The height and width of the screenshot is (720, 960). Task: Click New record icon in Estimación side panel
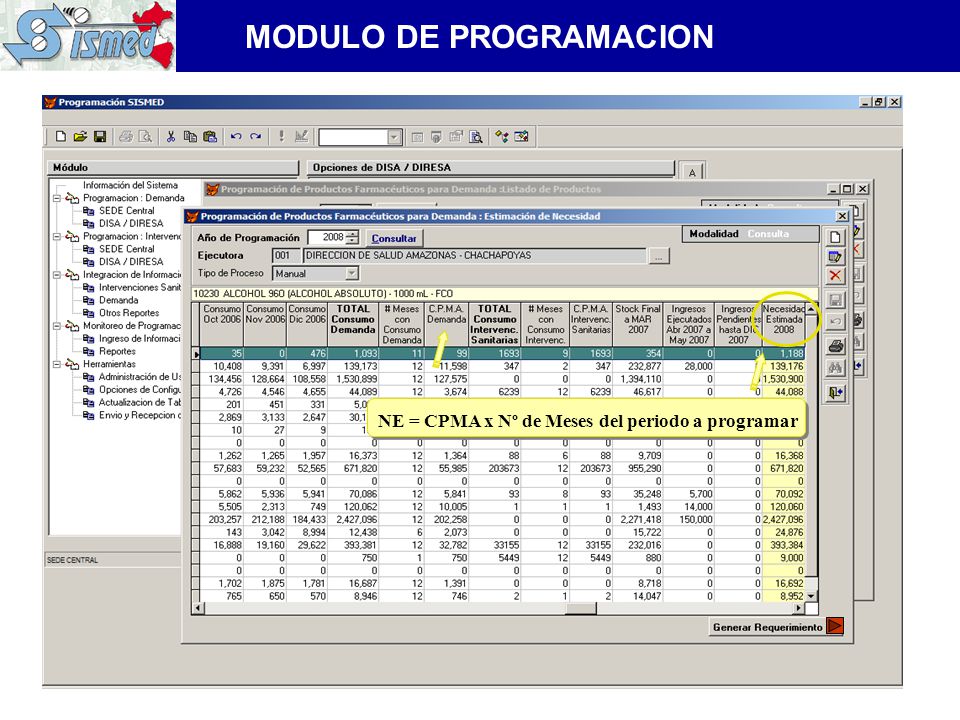(835, 237)
